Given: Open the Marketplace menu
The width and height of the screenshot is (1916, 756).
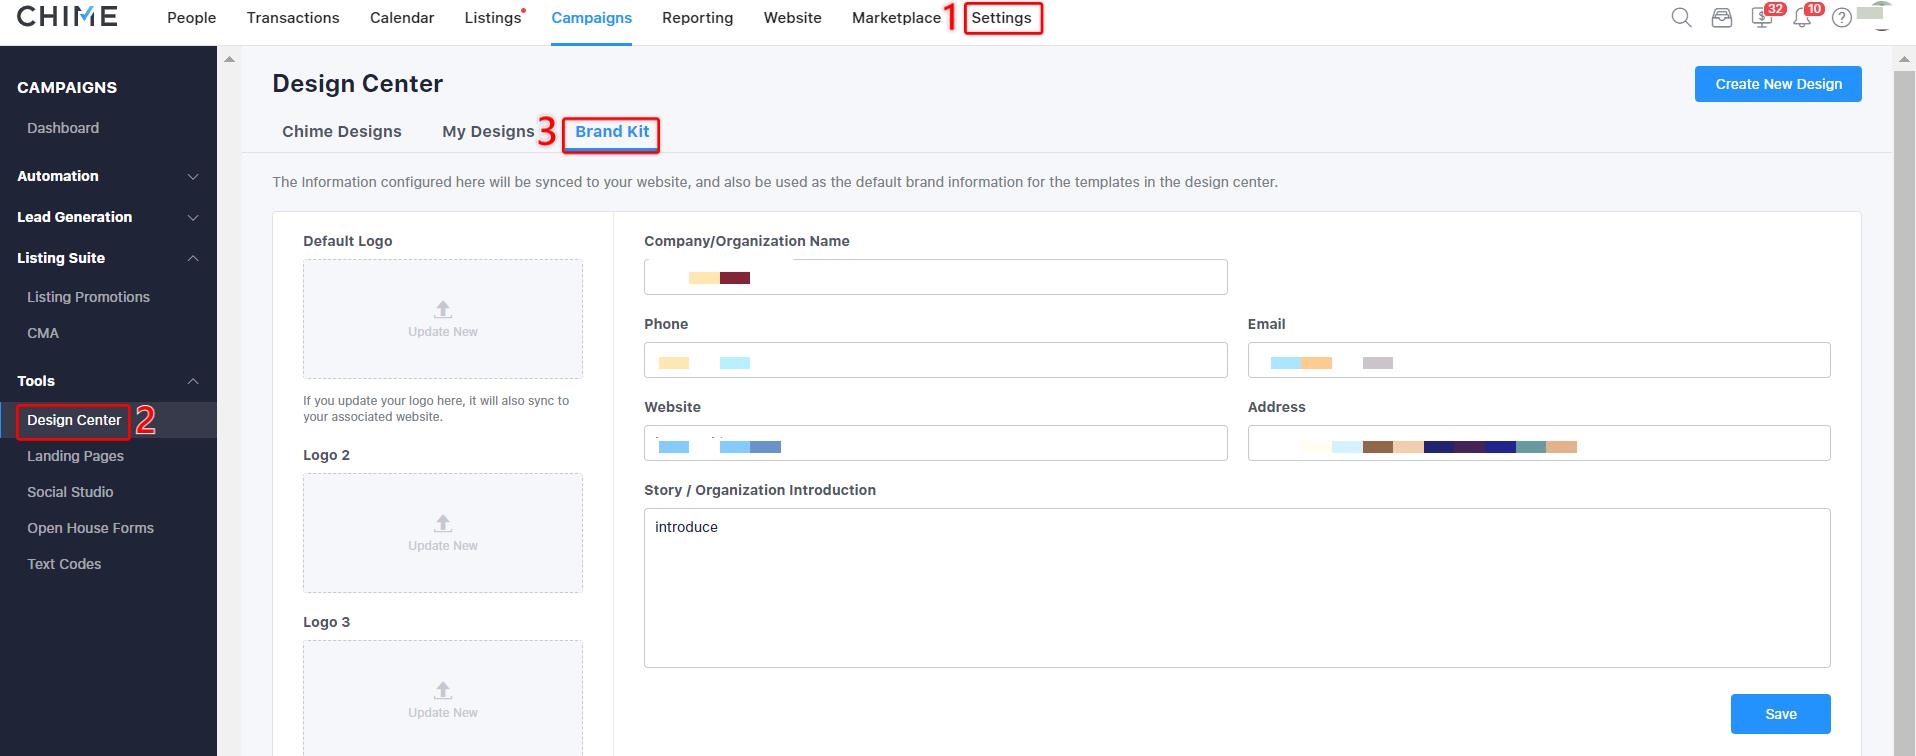Looking at the screenshot, I should 896,18.
